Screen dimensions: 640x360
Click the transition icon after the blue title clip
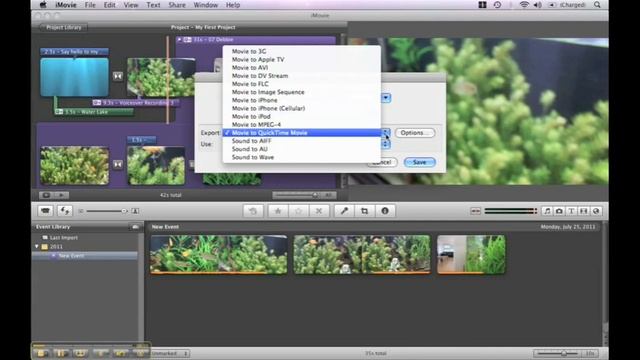[x=118, y=76]
